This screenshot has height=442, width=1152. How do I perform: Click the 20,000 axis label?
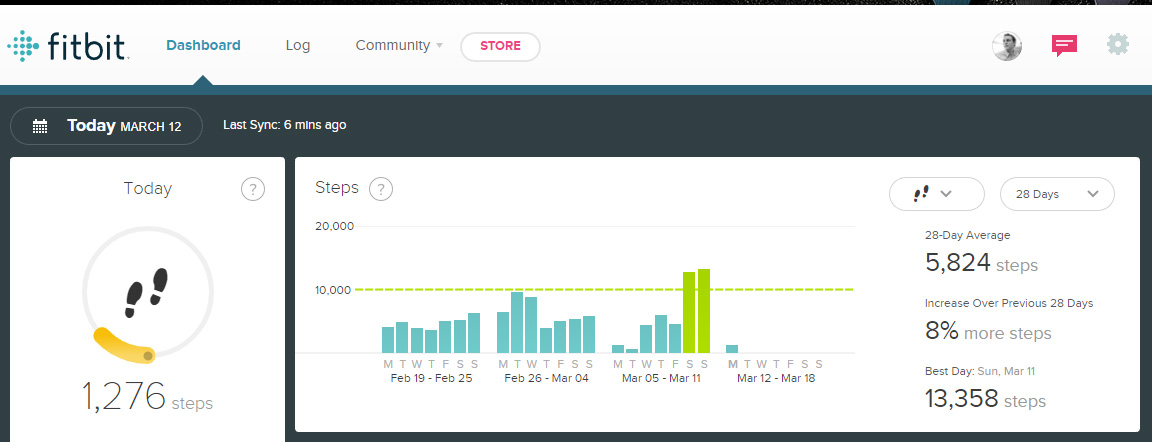click(x=334, y=226)
